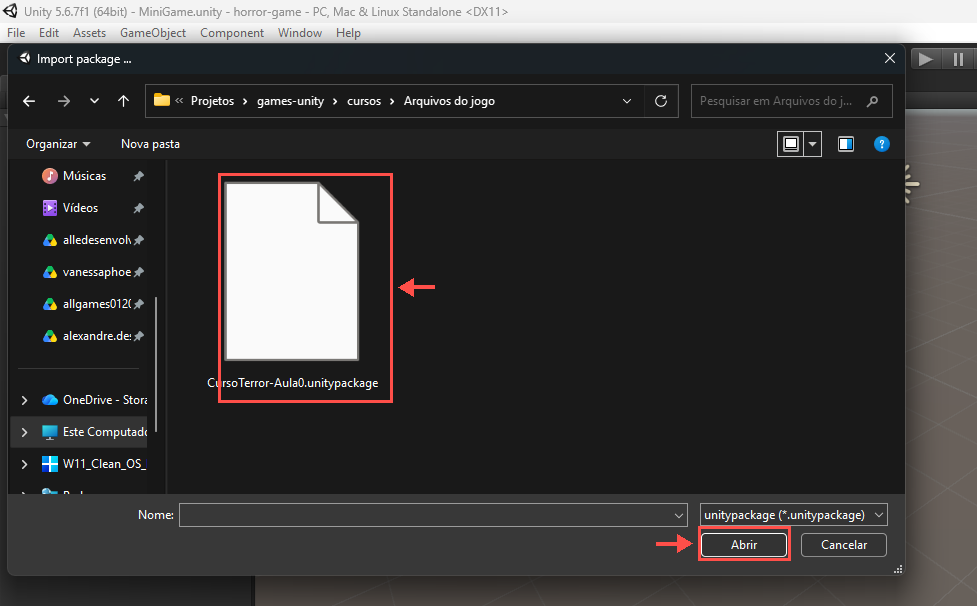Expand the W11_Clean_OS drive node
This screenshot has width=977, height=606.
(x=24, y=464)
